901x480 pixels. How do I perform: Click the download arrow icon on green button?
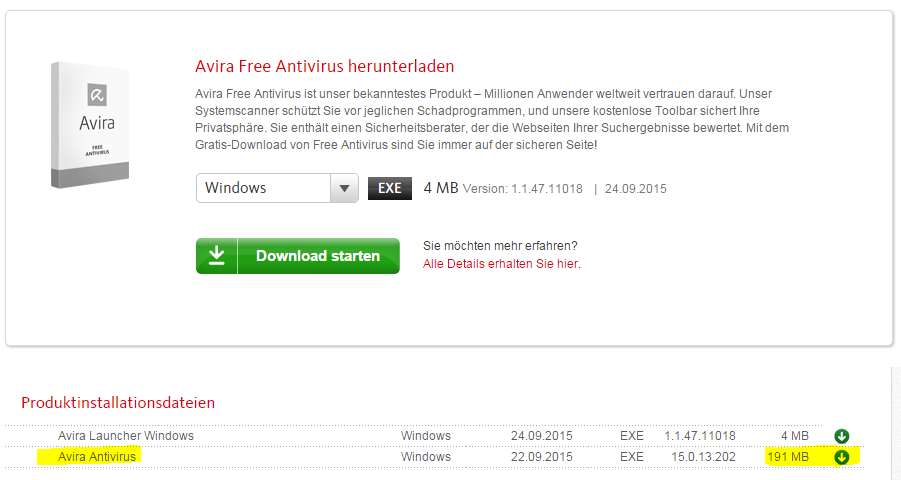pyautogui.click(x=217, y=256)
